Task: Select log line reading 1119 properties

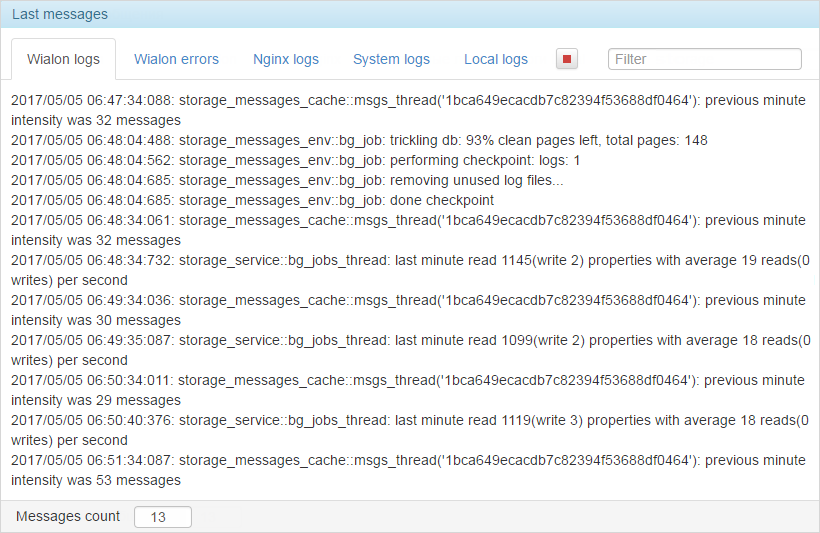Action: pyautogui.click(x=410, y=430)
